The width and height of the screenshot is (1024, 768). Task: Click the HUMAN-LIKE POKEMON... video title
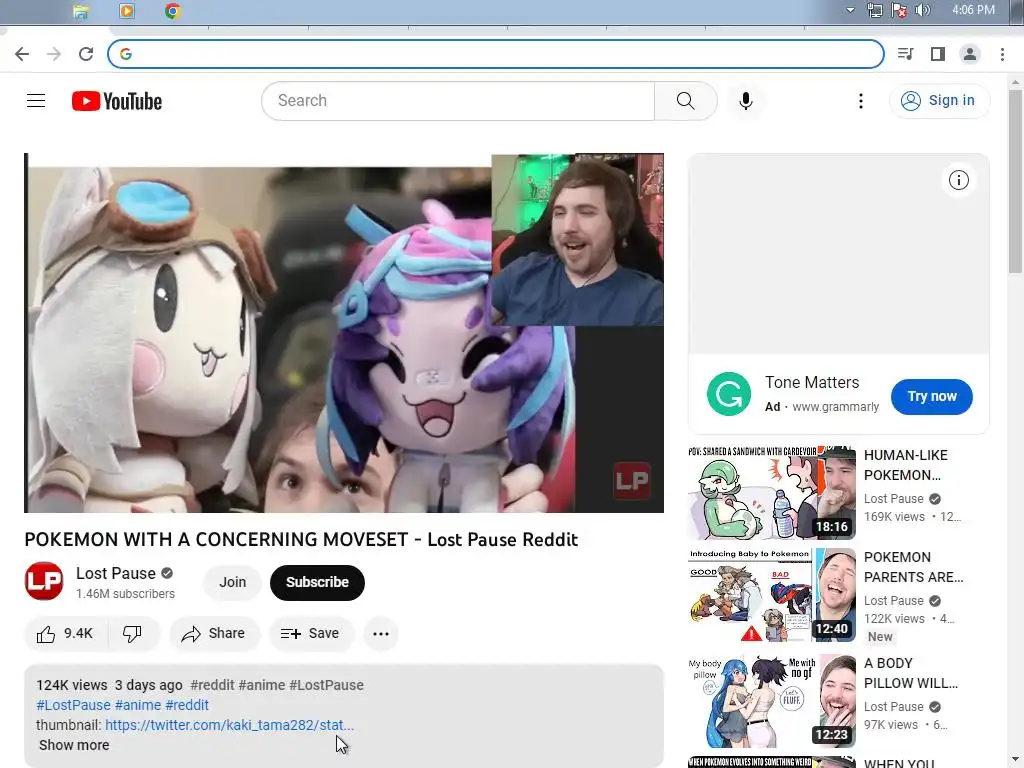point(906,465)
